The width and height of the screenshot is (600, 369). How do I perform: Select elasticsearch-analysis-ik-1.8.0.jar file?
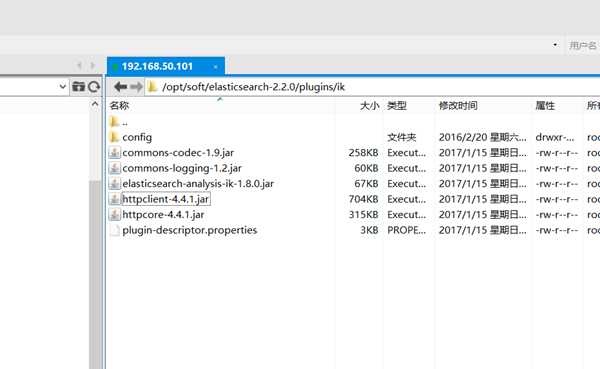pos(198,184)
